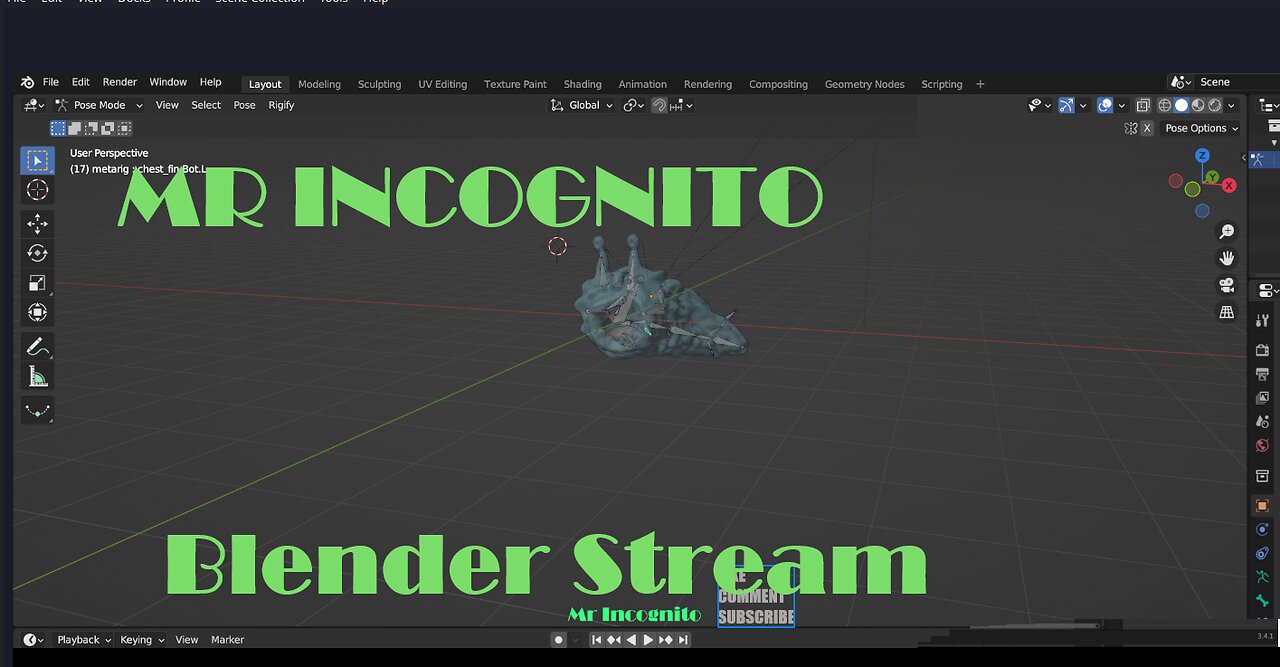This screenshot has height=667, width=1280.
Task: Open the pivot point dropdown
Action: 634,105
